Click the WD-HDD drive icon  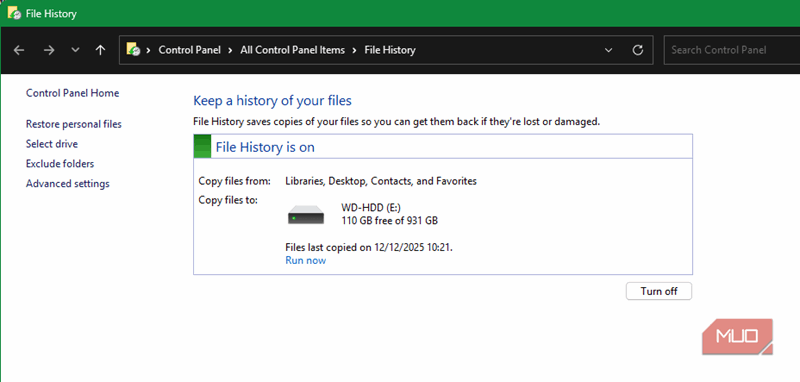tap(306, 214)
